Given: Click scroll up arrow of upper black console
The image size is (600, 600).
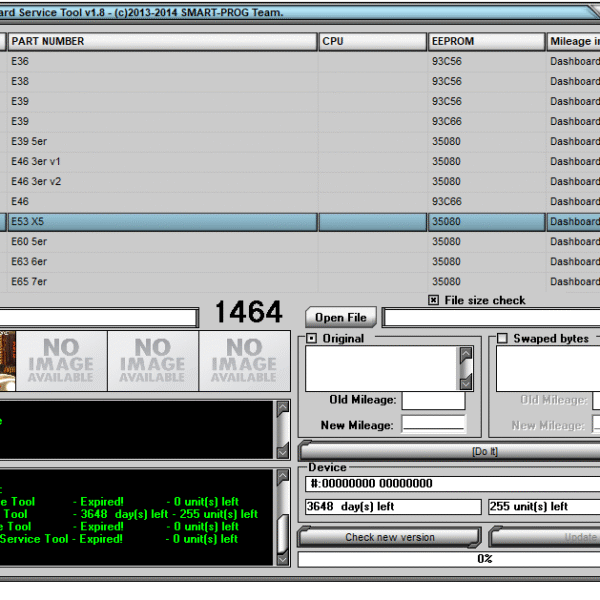Looking at the screenshot, I should (282, 409).
